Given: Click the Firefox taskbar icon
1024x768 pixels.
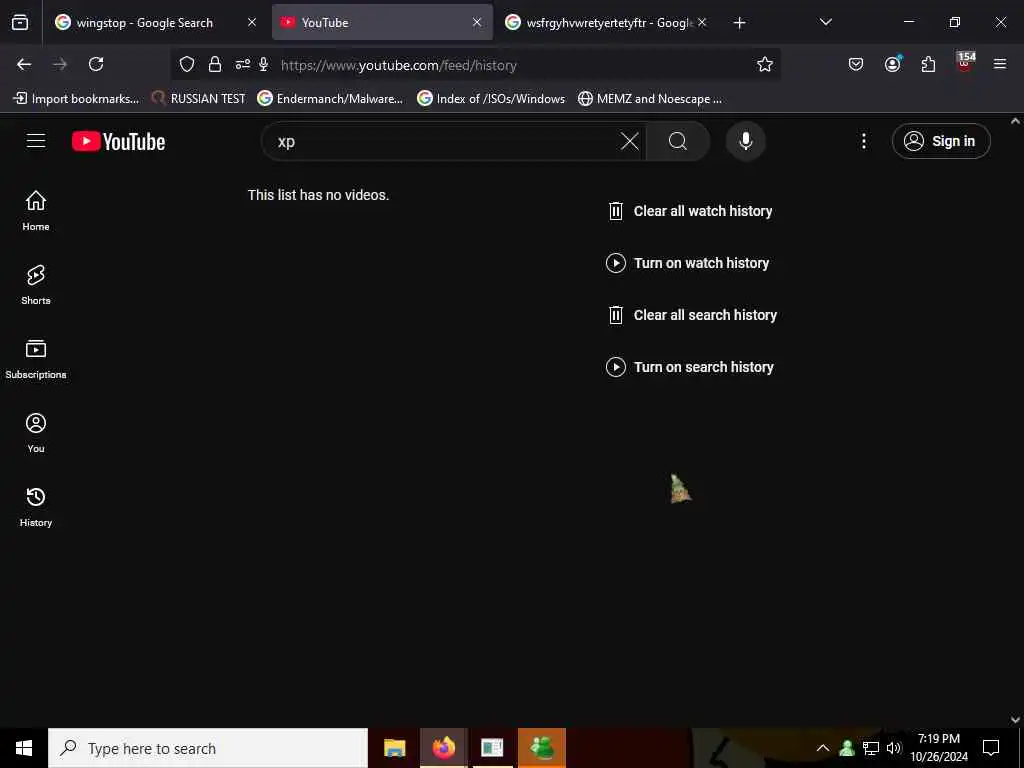Looking at the screenshot, I should tap(443, 748).
